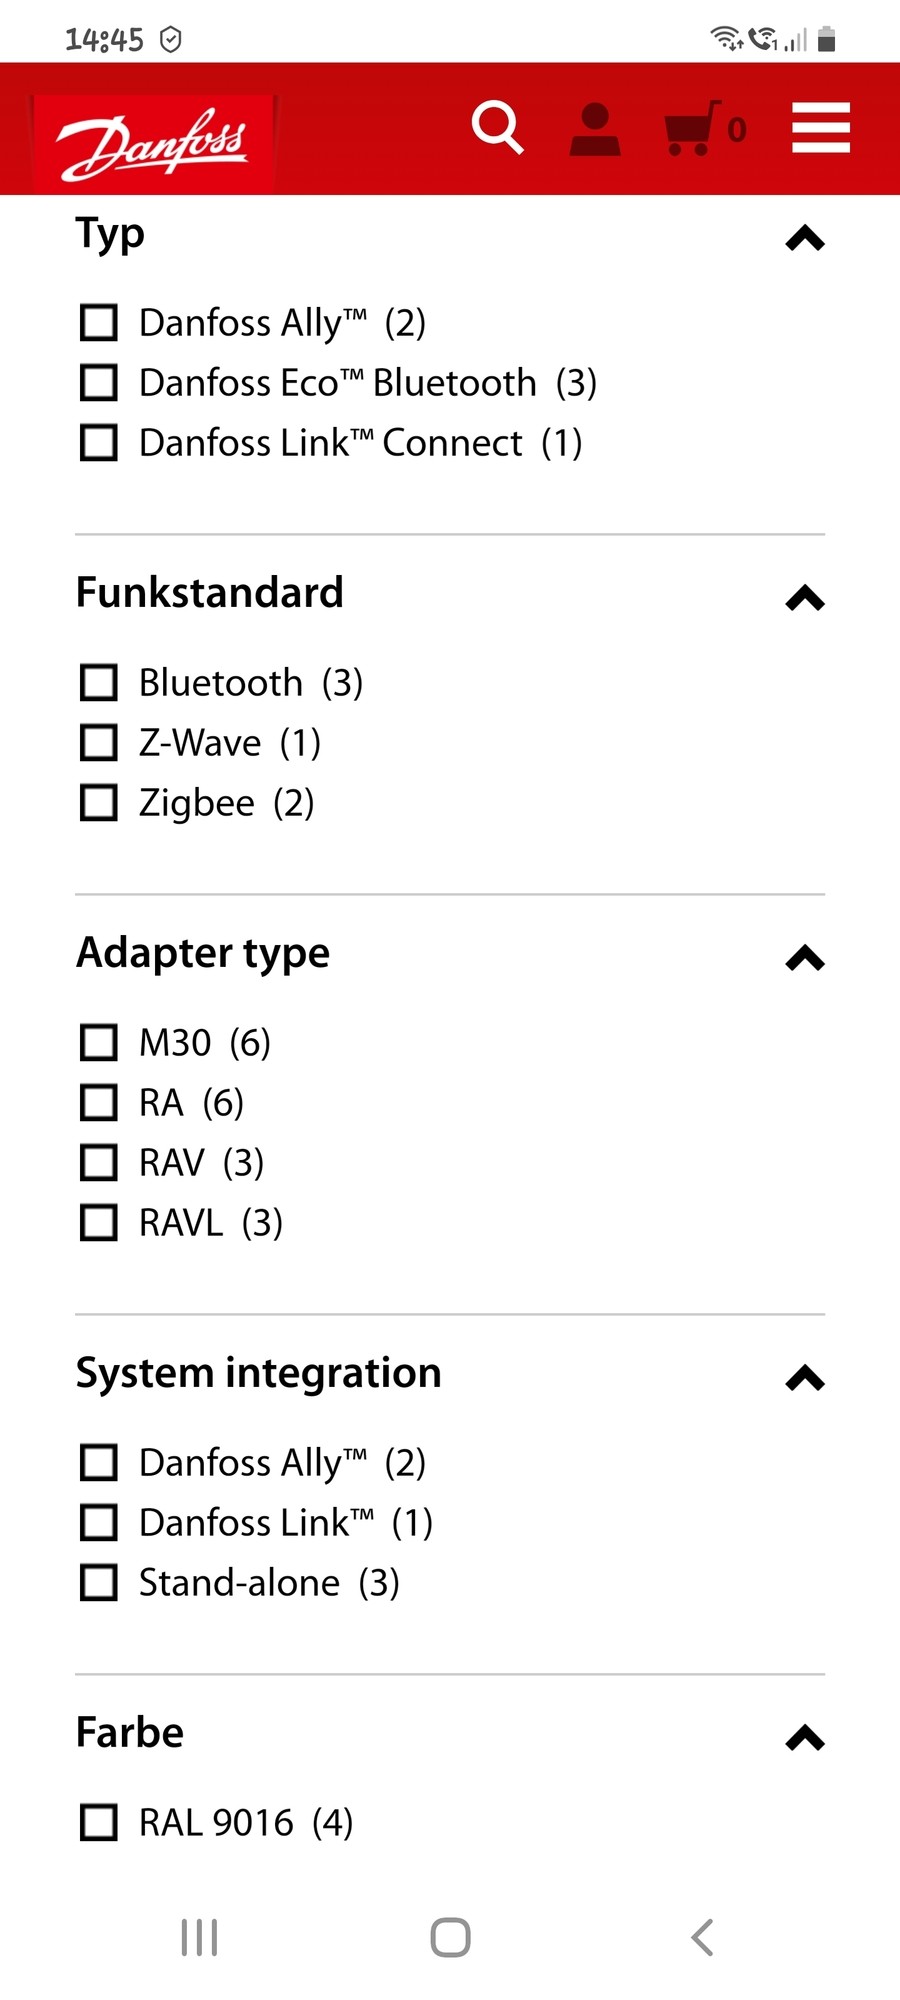This screenshot has width=900, height=2000.
Task: Collapse the Typ filter section
Action: [805, 239]
